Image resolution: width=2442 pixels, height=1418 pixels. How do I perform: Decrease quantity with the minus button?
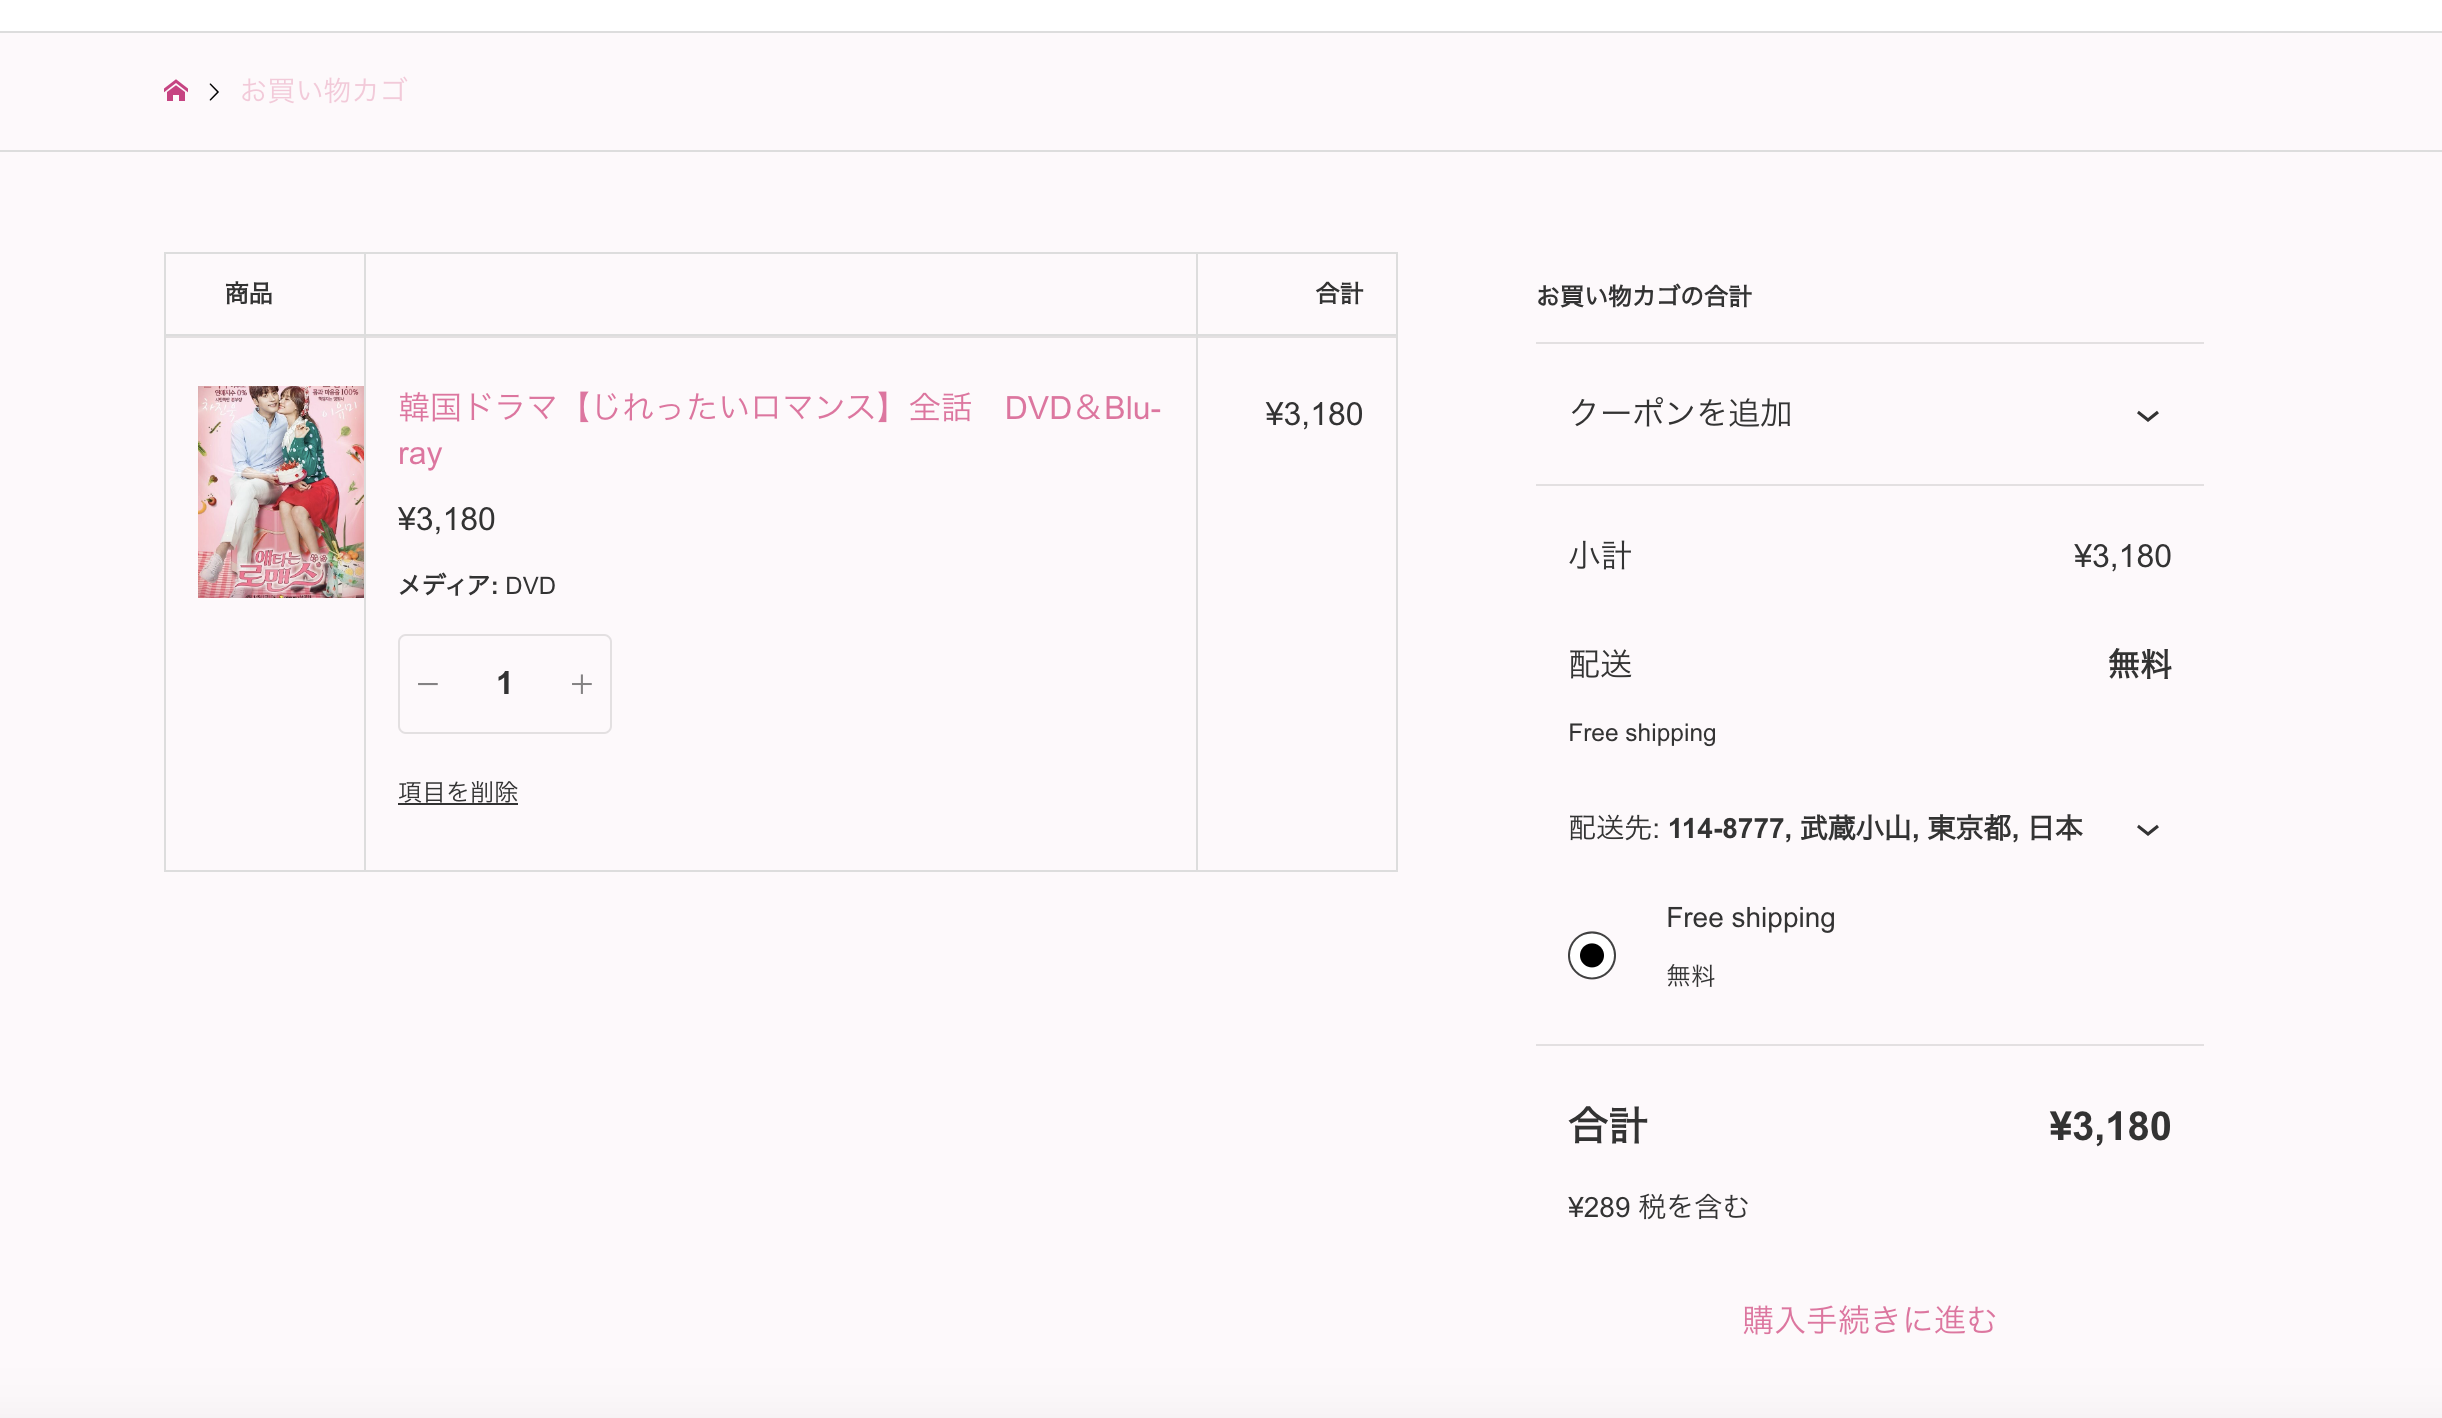[428, 684]
